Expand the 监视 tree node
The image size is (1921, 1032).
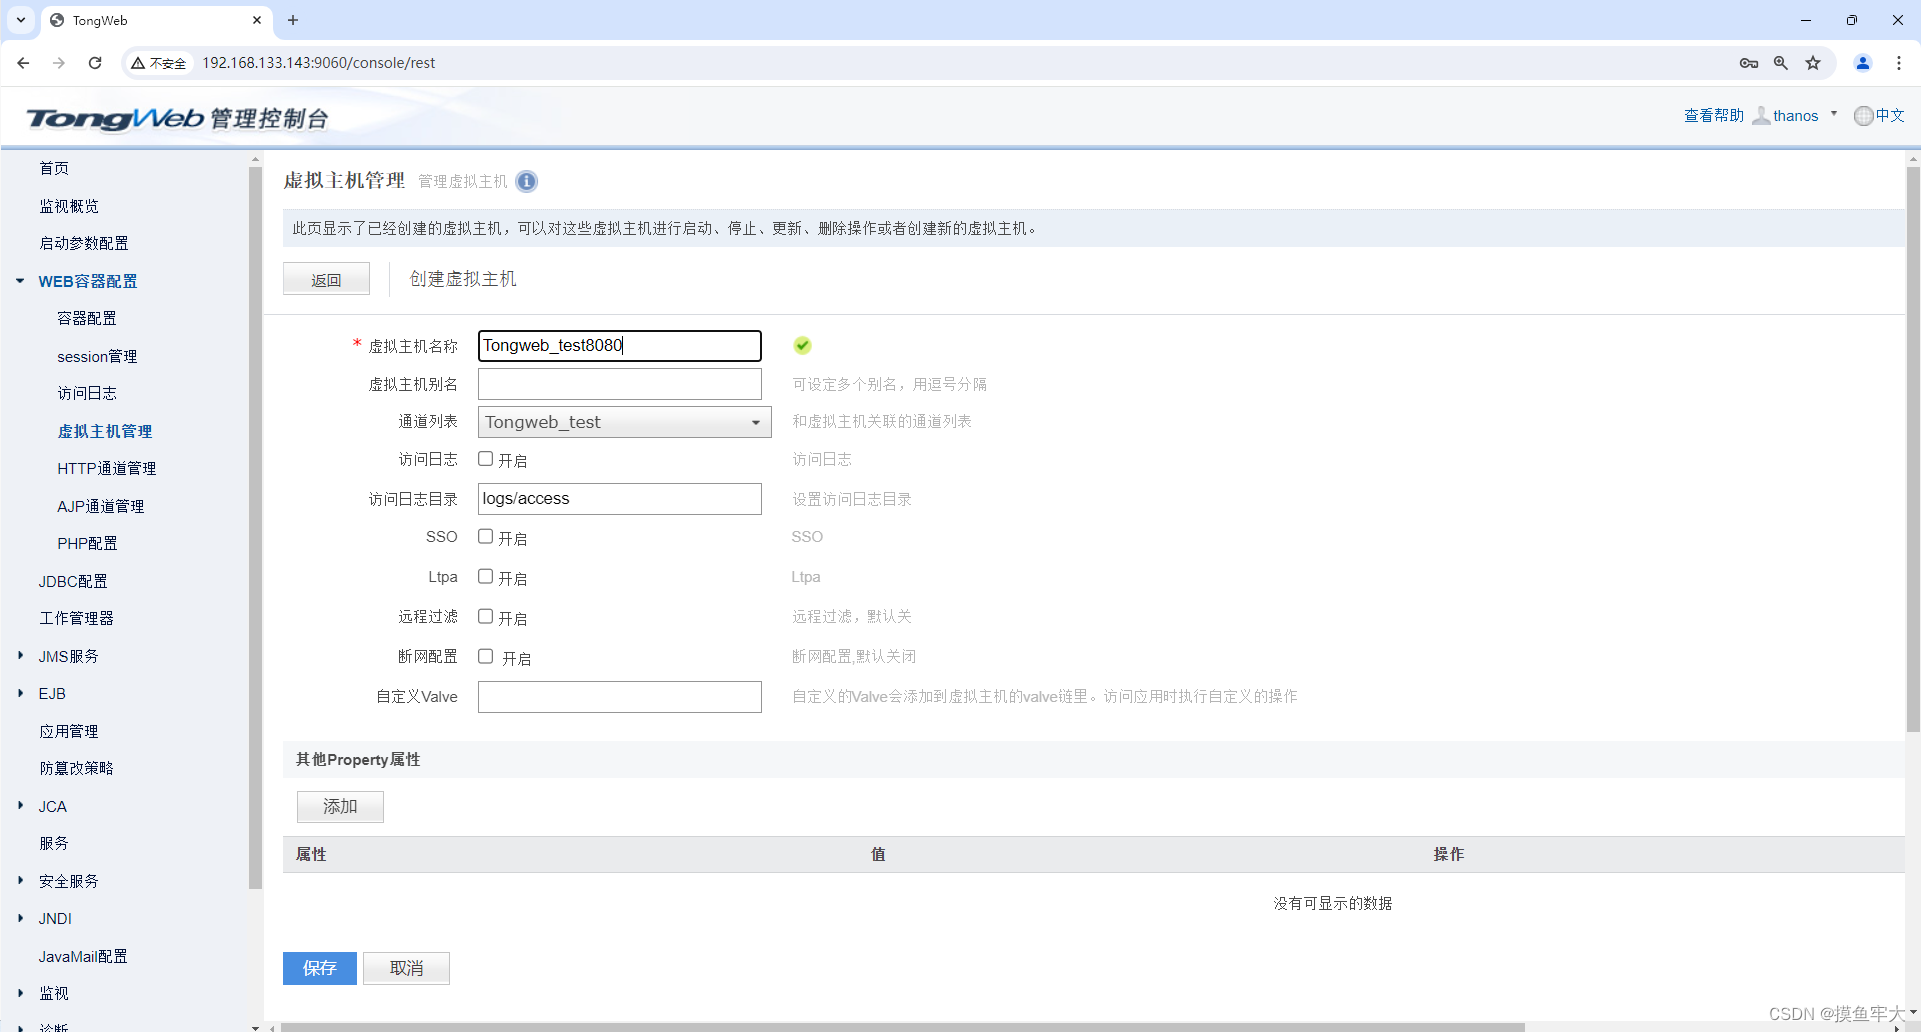pos(20,993)
